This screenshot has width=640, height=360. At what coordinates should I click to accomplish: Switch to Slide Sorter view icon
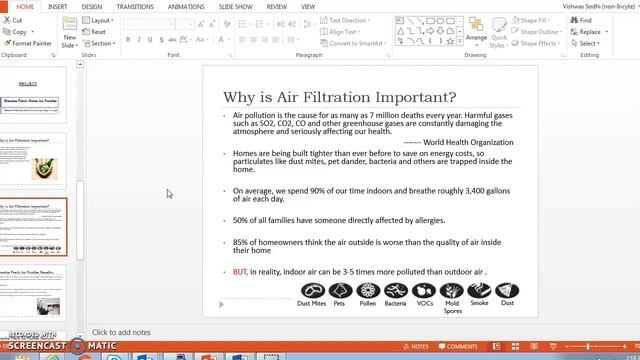coord(516,347)
